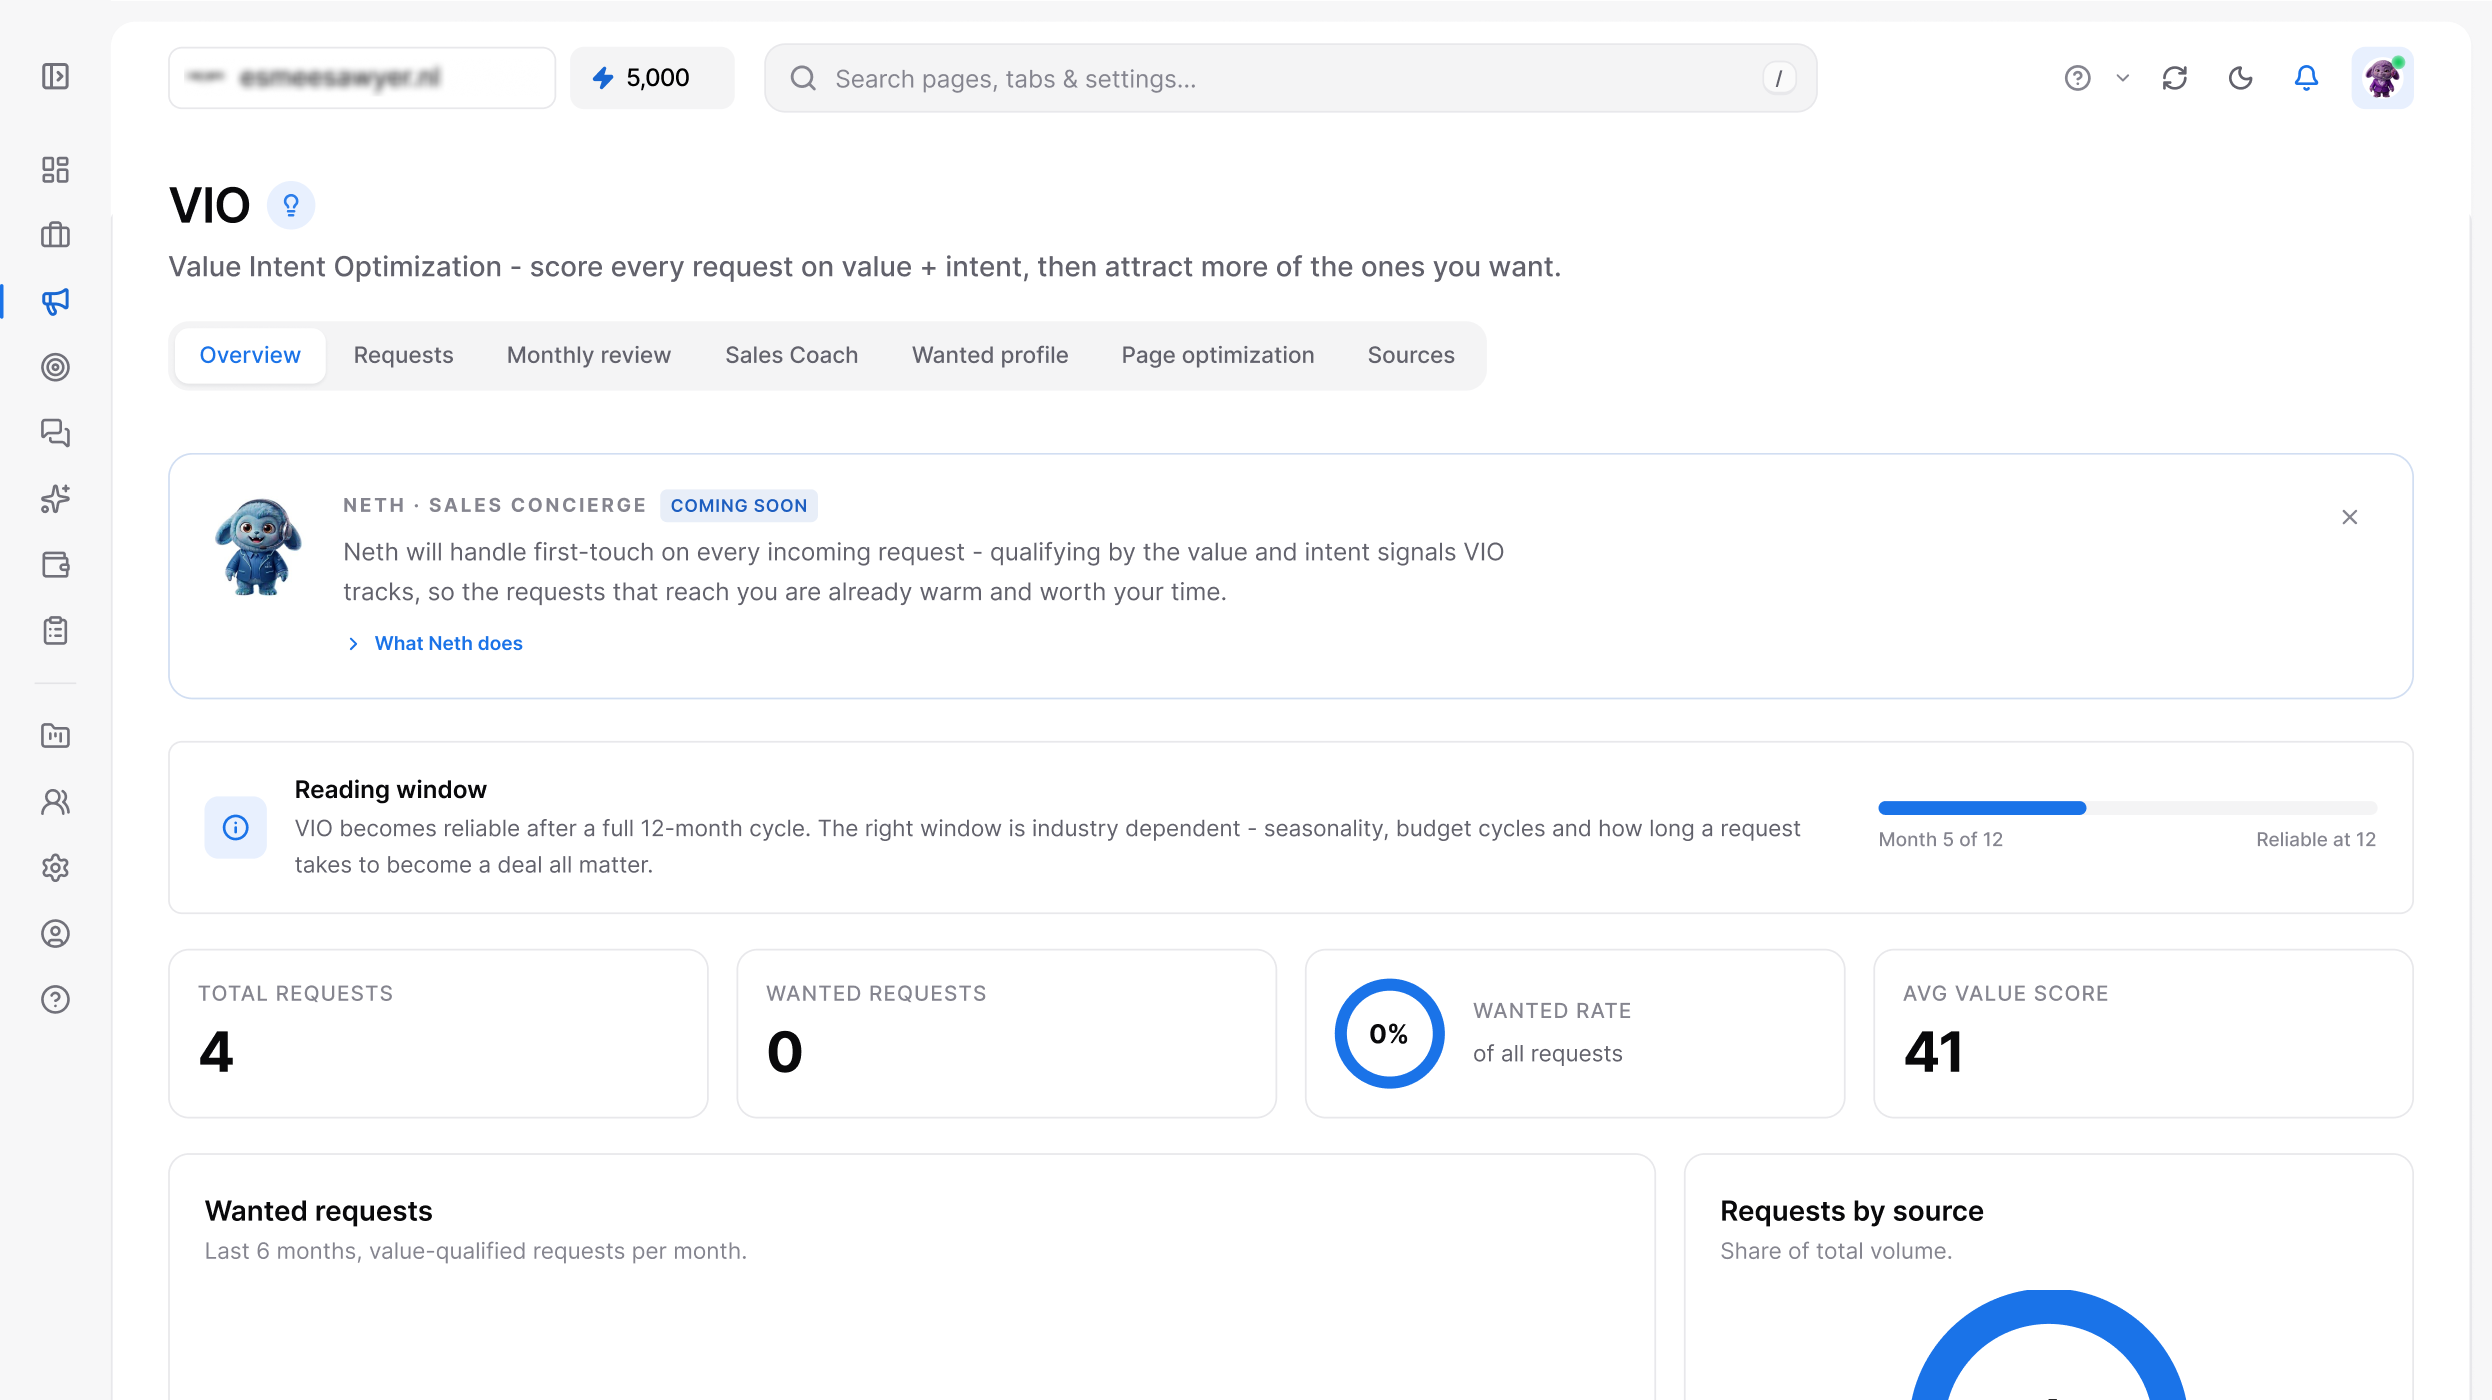The height and width of the screenshot is (1400, 2492).
Task: Toggle dark mode moon icon
Action: click(2241, 78)
